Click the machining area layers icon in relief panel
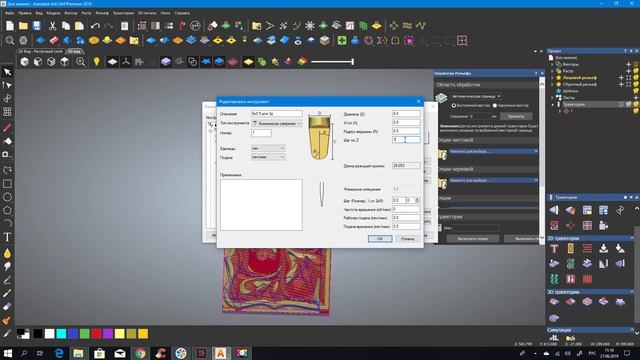Viewport: 640px width, 360px height. [x=441, y=98]
